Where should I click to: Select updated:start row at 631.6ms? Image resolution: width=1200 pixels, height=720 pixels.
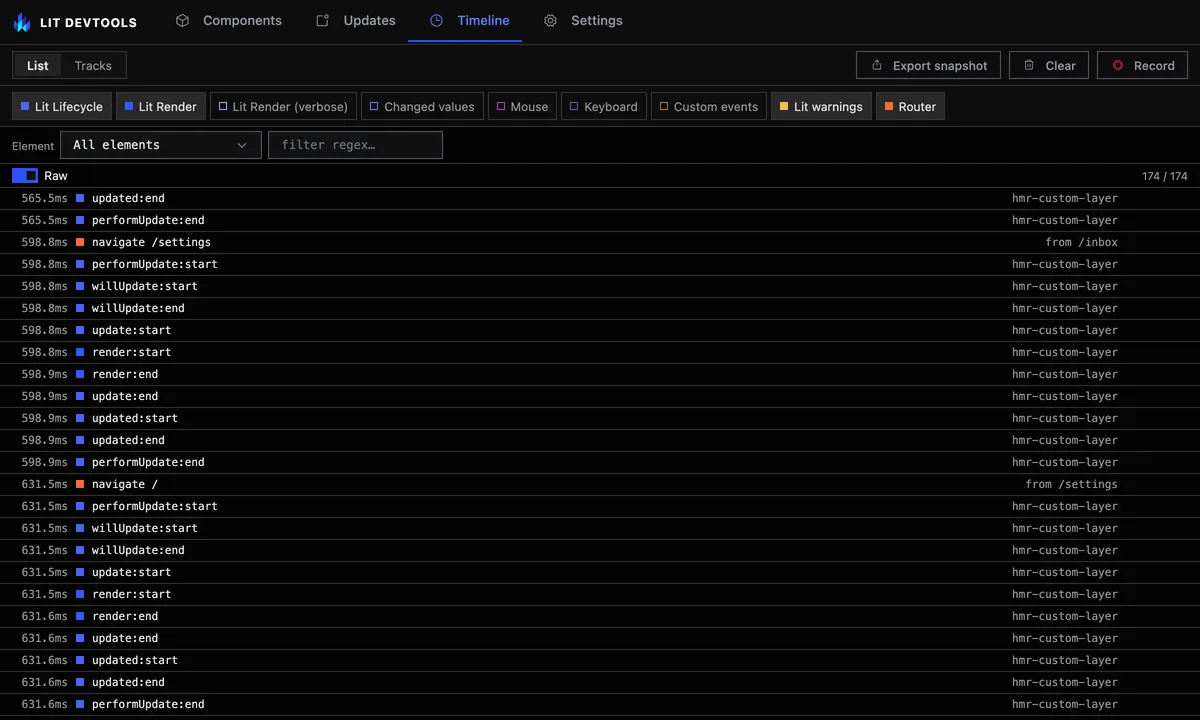(x=600, y=660)
